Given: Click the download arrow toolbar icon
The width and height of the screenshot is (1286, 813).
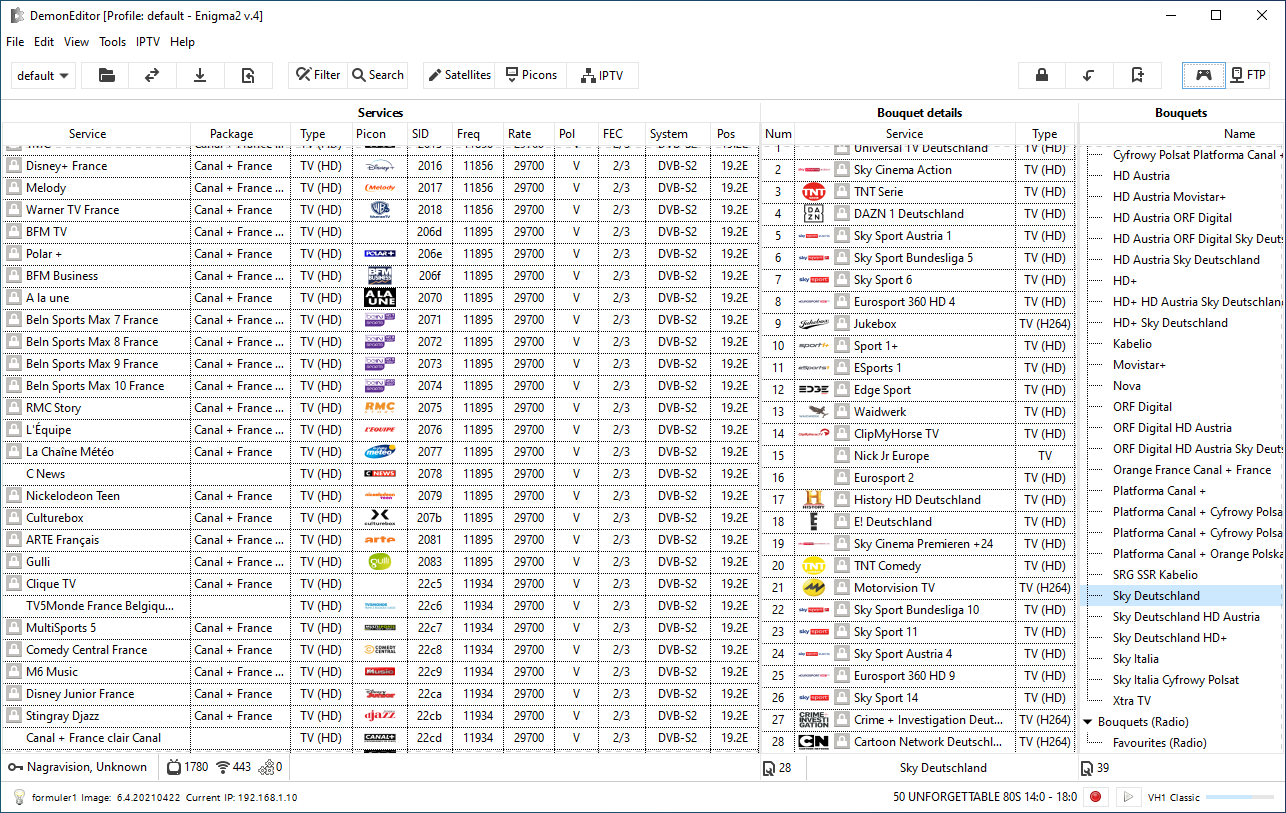Looking at the screenshot, I should pyautogui.click(x=201, y=75).
